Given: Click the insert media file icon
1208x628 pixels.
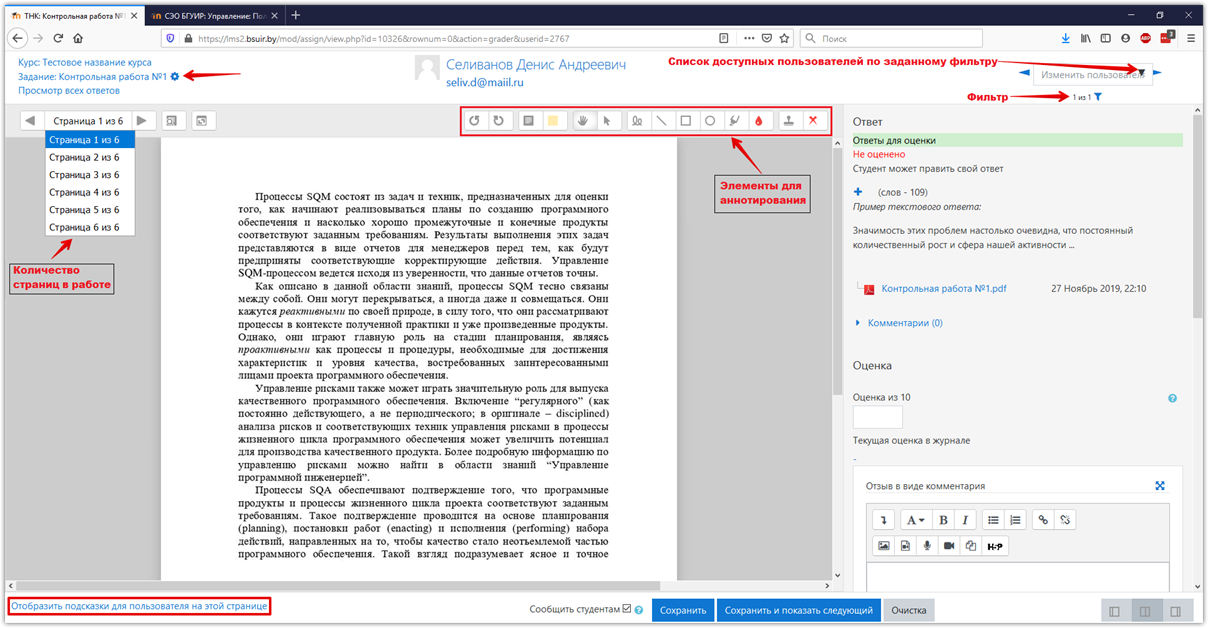Looking at the screenshot, I should click(906, 546).
